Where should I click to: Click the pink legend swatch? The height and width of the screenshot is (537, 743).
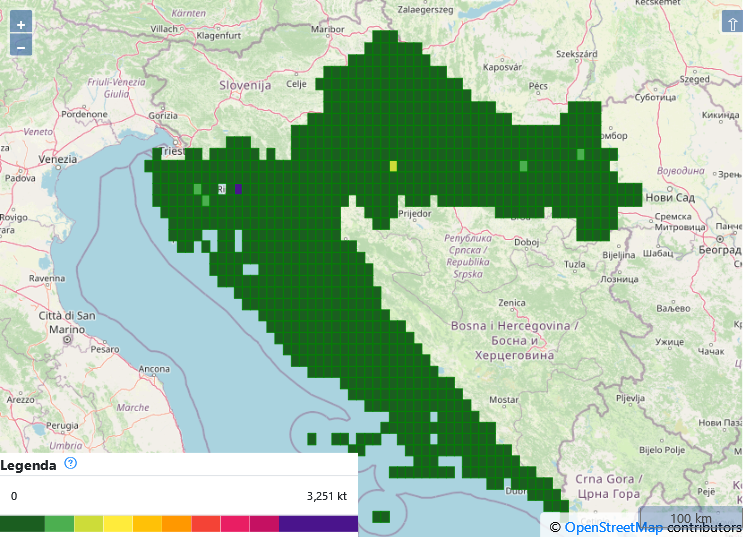[235, 524]
